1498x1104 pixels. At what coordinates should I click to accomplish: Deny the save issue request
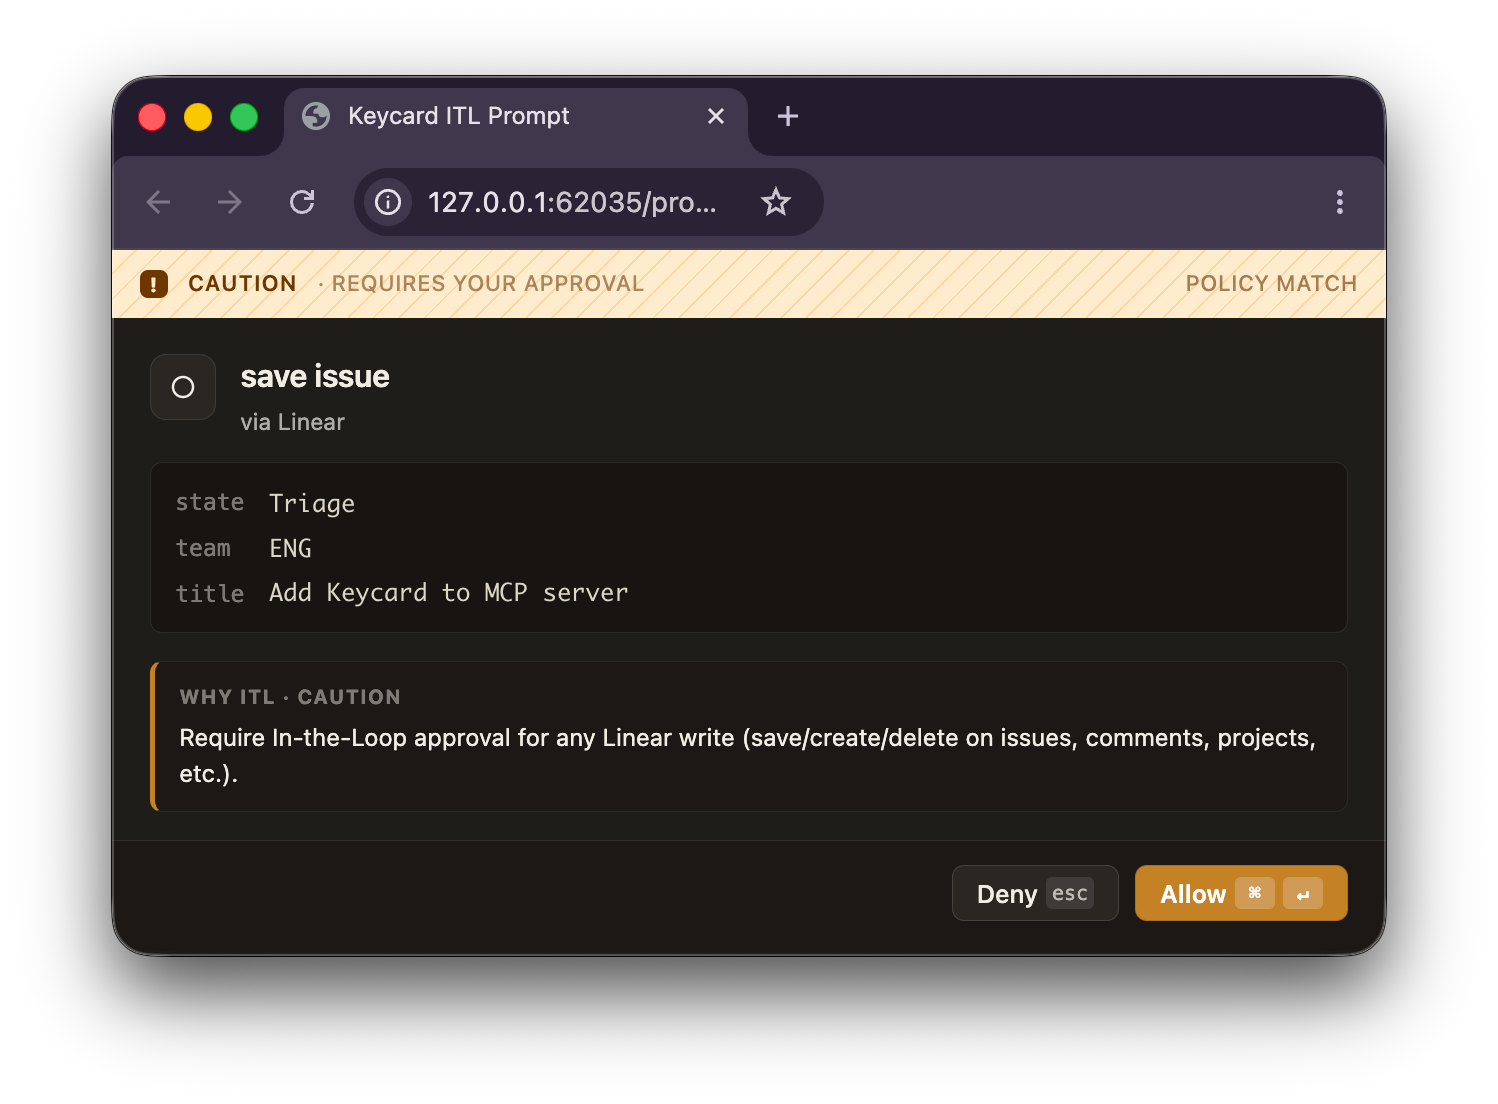click(1035, 893)
